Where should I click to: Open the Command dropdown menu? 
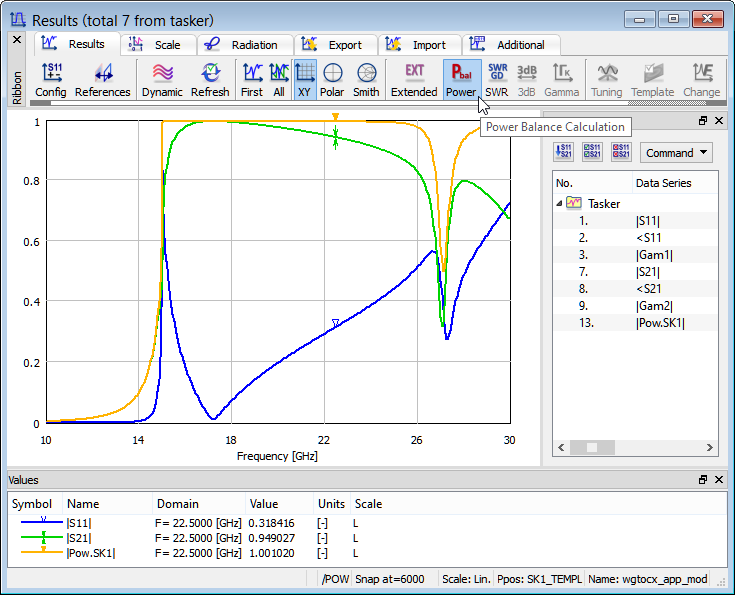pos(676,153)
